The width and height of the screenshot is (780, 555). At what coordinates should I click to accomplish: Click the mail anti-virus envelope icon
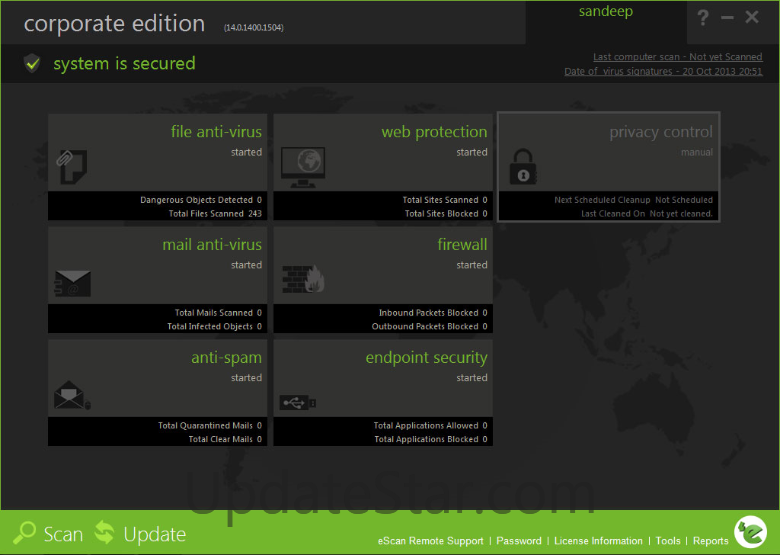tap(72, 281)
